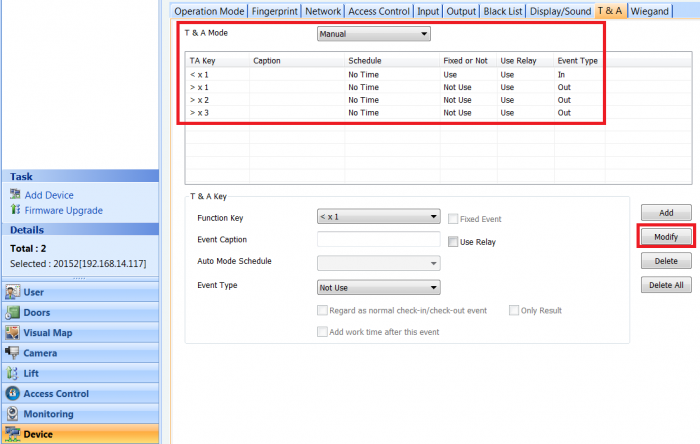Click the Firmware Upgrade icon
The height and width of the screenshot is (444, 700).
coord(15,210)
